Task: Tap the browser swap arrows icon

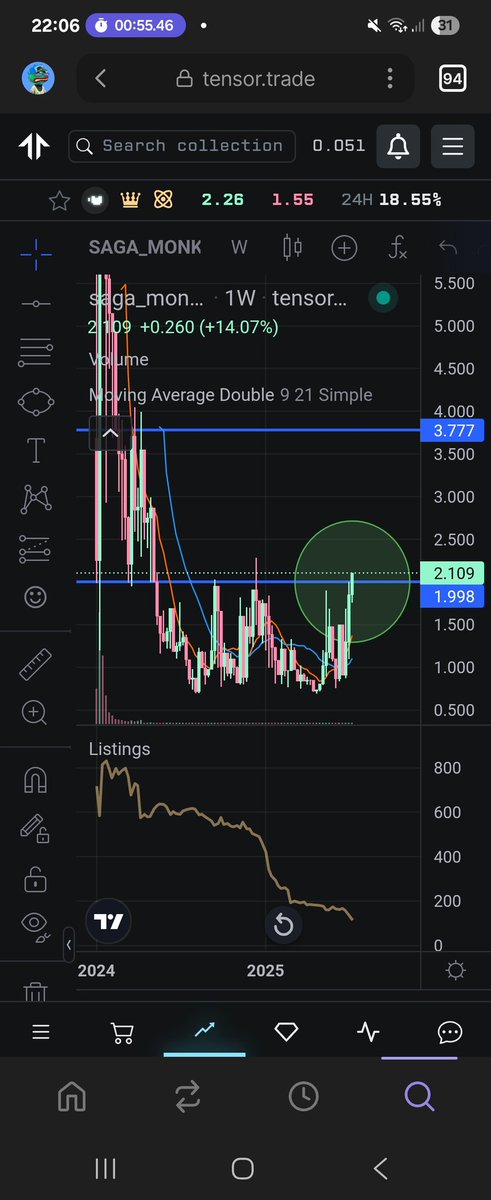Action: [187, 1097]
